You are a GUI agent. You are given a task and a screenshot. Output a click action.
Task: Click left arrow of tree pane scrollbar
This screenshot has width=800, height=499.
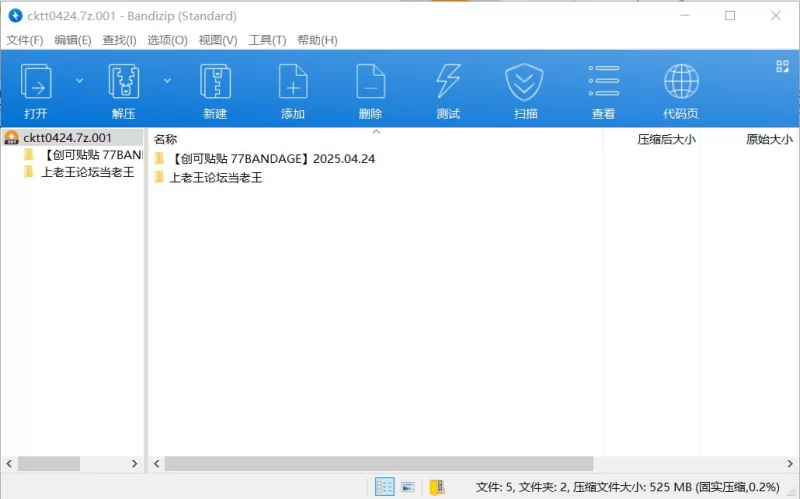[9, 464]
